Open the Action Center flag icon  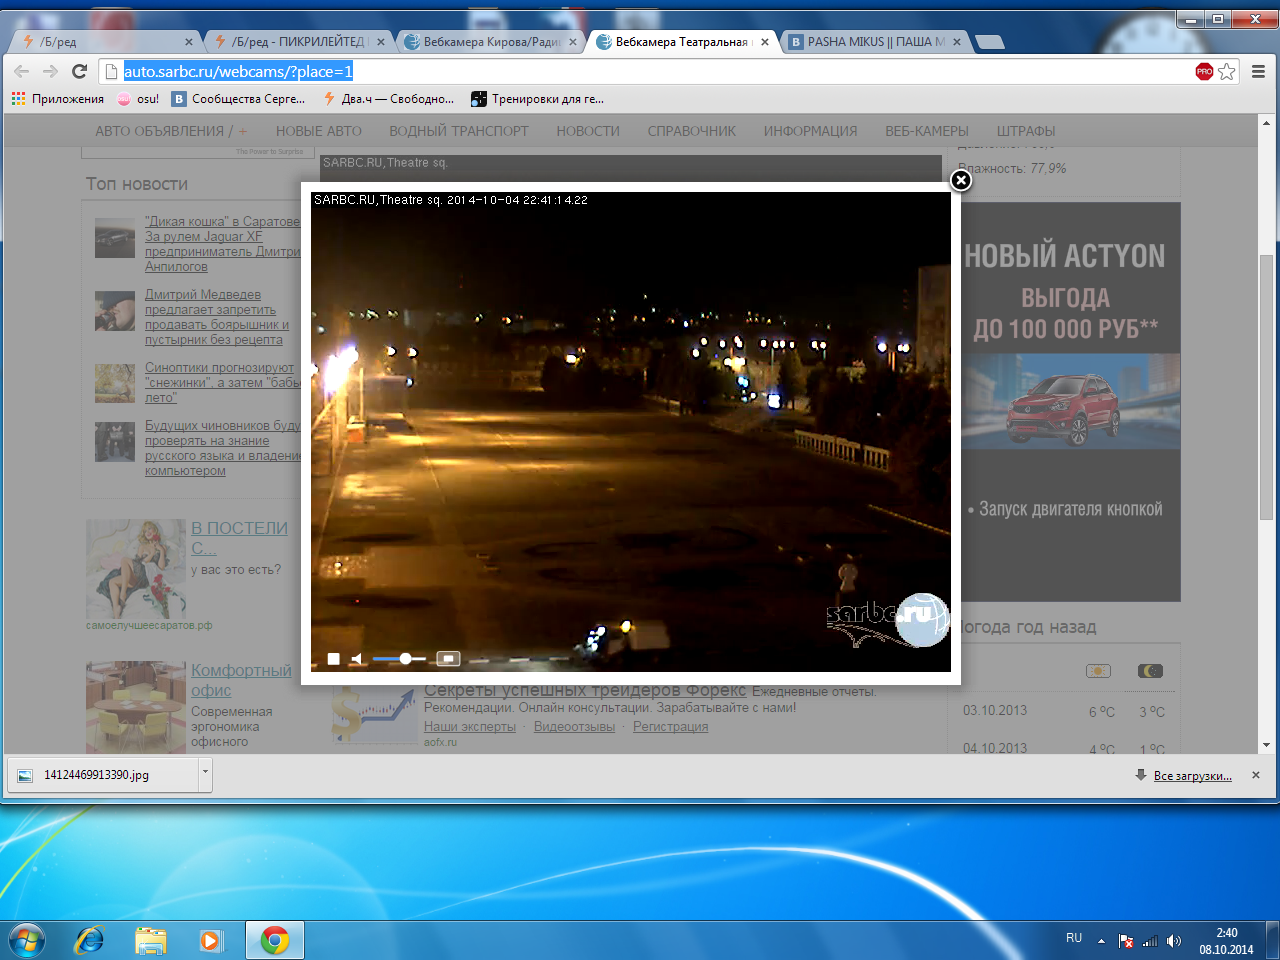pos(1126,941)
